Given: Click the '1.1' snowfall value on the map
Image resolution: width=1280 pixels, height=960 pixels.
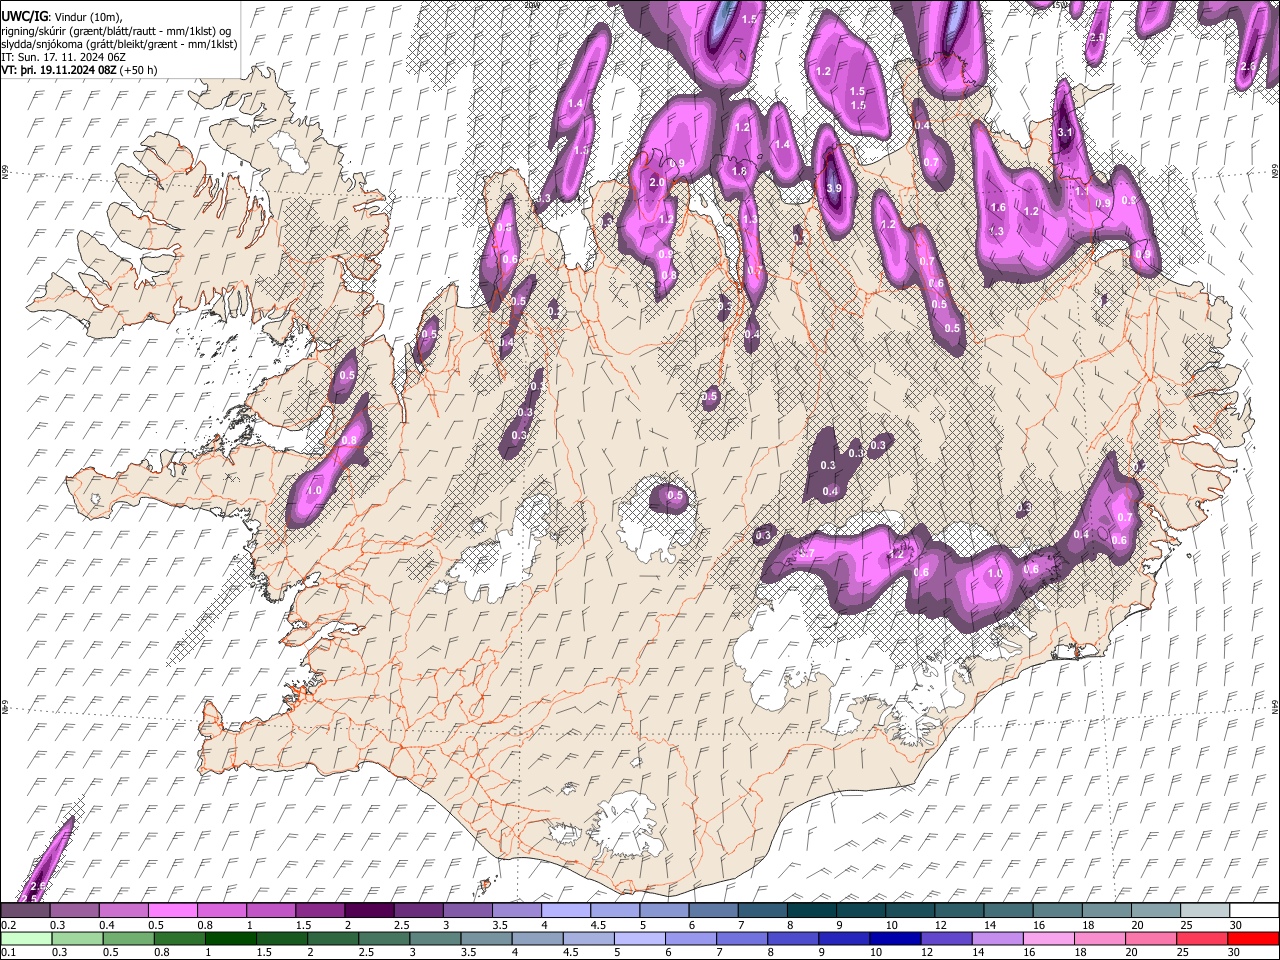Looking at the screenshot, I should coord(1081,191).
